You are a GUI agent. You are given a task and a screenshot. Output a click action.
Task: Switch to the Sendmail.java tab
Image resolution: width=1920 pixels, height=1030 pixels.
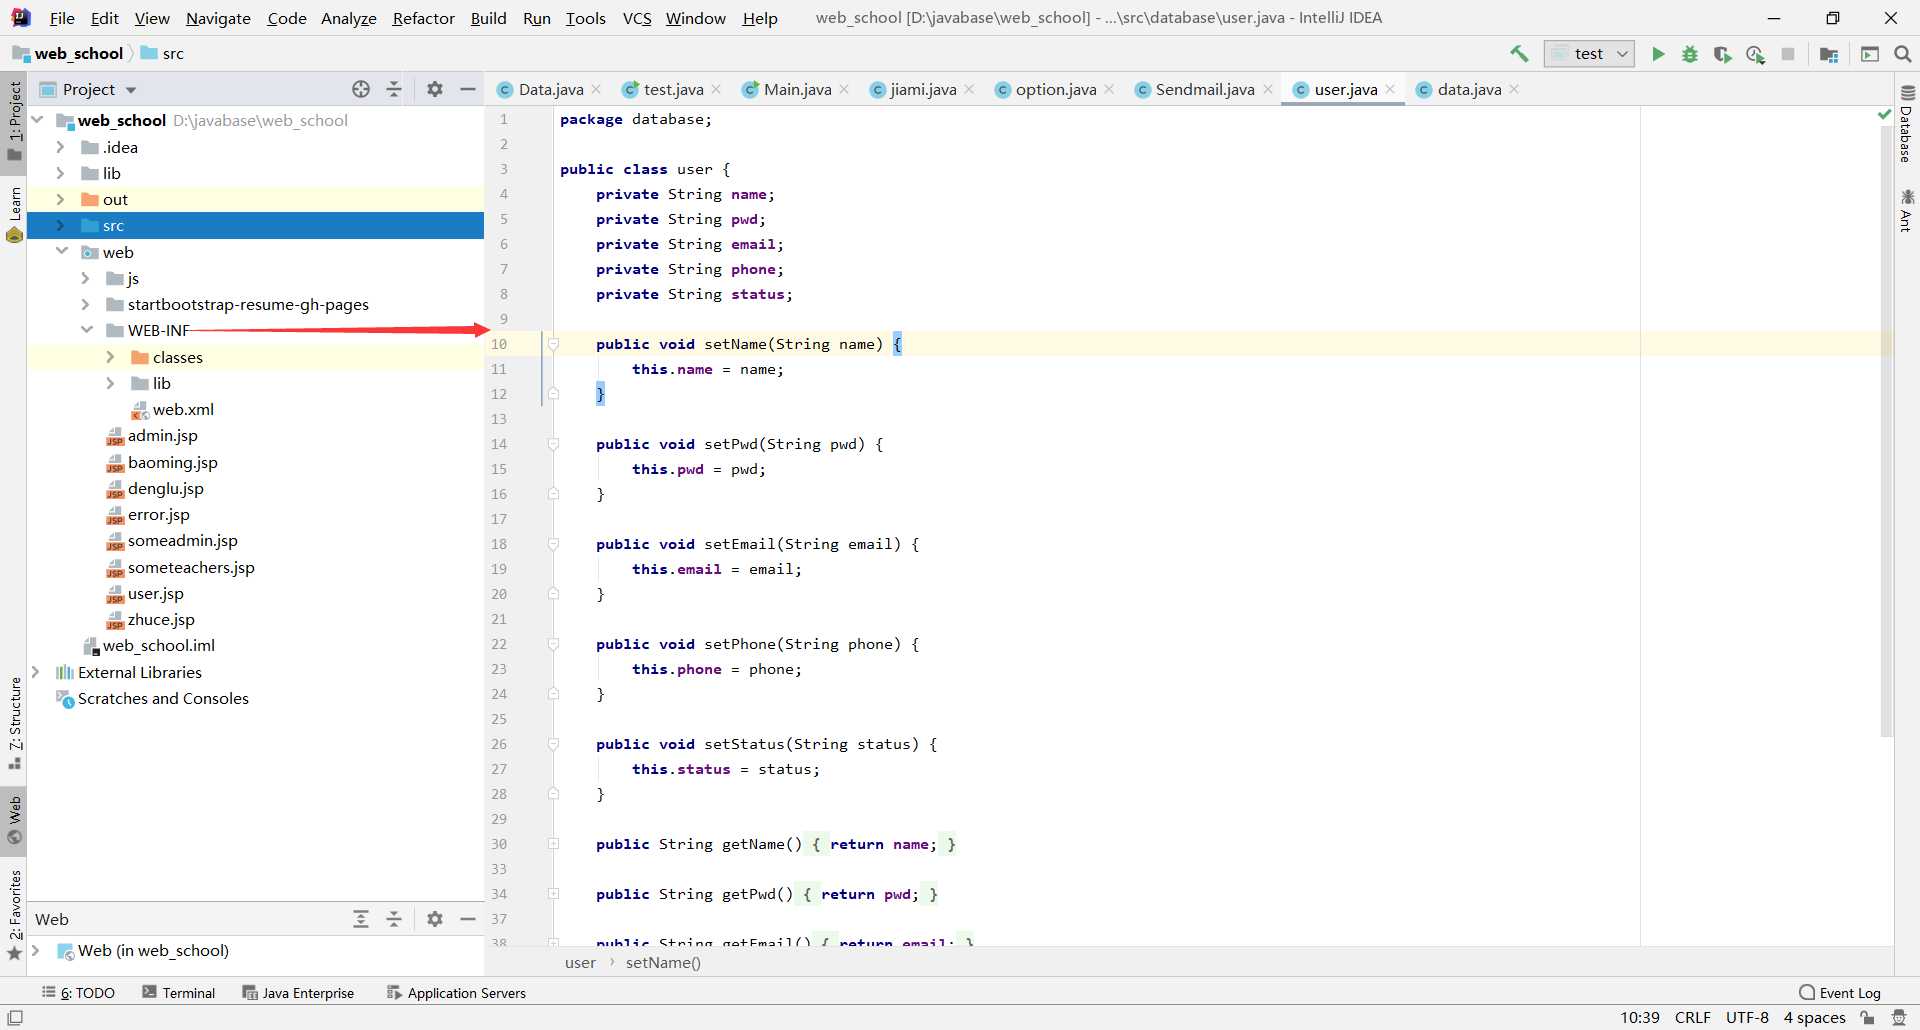1204,89
